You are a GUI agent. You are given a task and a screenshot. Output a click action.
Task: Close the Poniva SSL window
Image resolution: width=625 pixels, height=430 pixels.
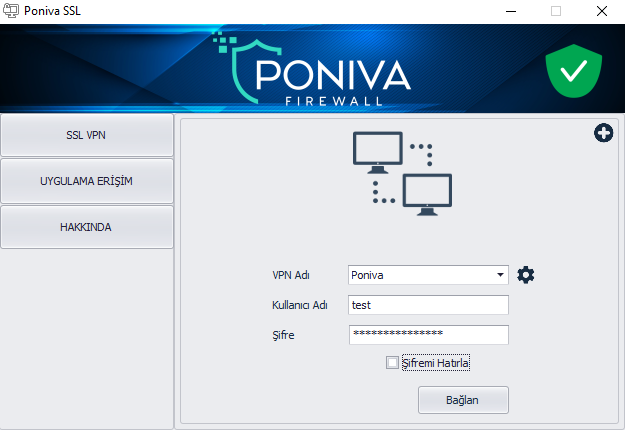click(602, 11)
